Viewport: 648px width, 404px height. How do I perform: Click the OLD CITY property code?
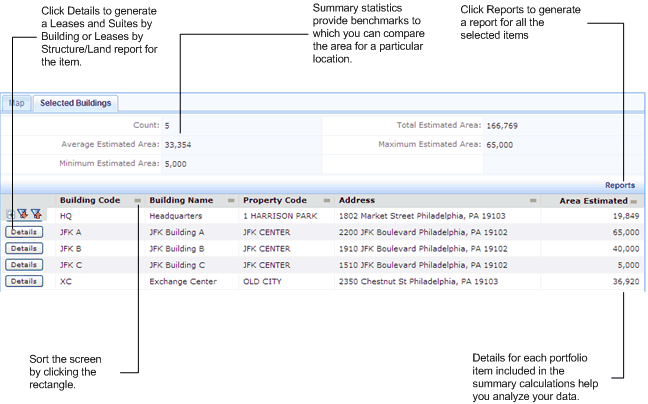[x=262, y=281]
